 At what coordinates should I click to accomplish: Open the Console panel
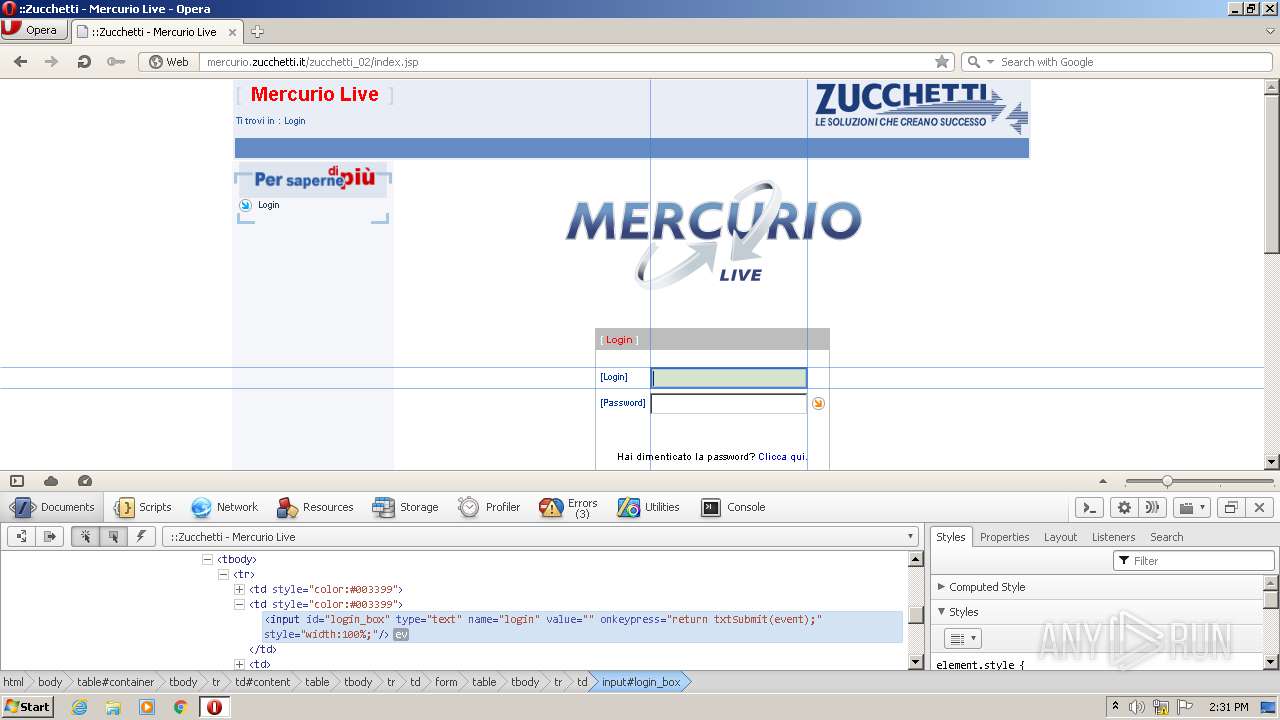(x=733, y=507)
